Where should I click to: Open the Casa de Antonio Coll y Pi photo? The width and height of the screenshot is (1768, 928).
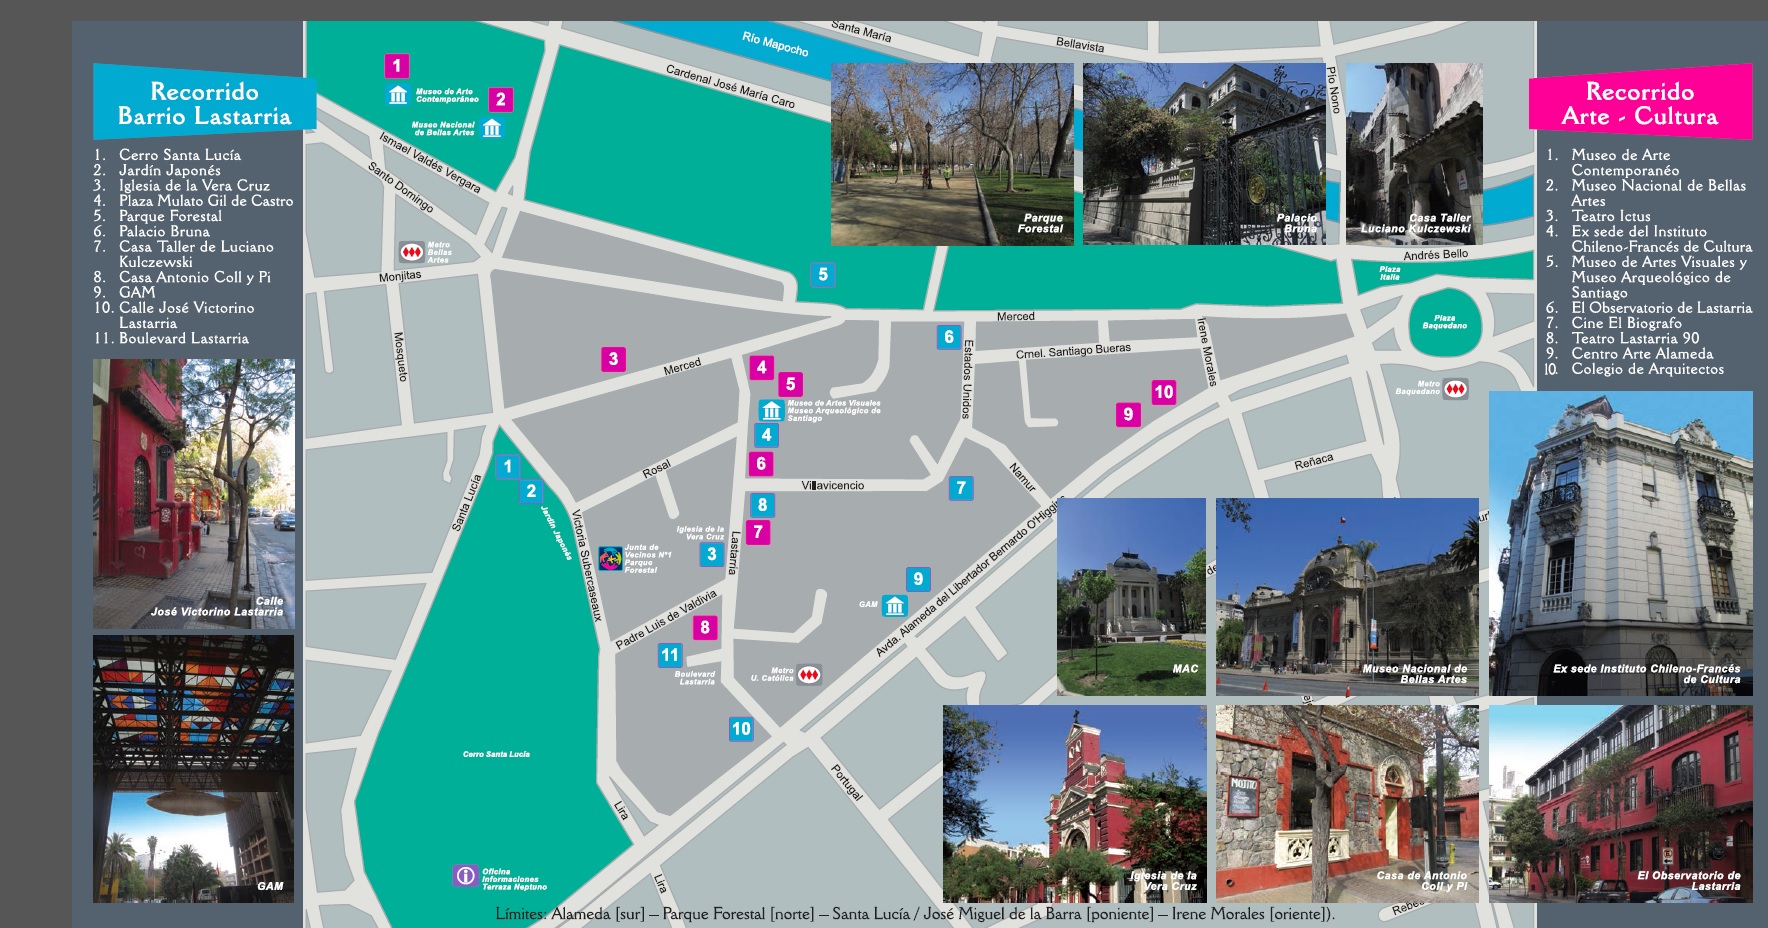[x=1347, y=804]
